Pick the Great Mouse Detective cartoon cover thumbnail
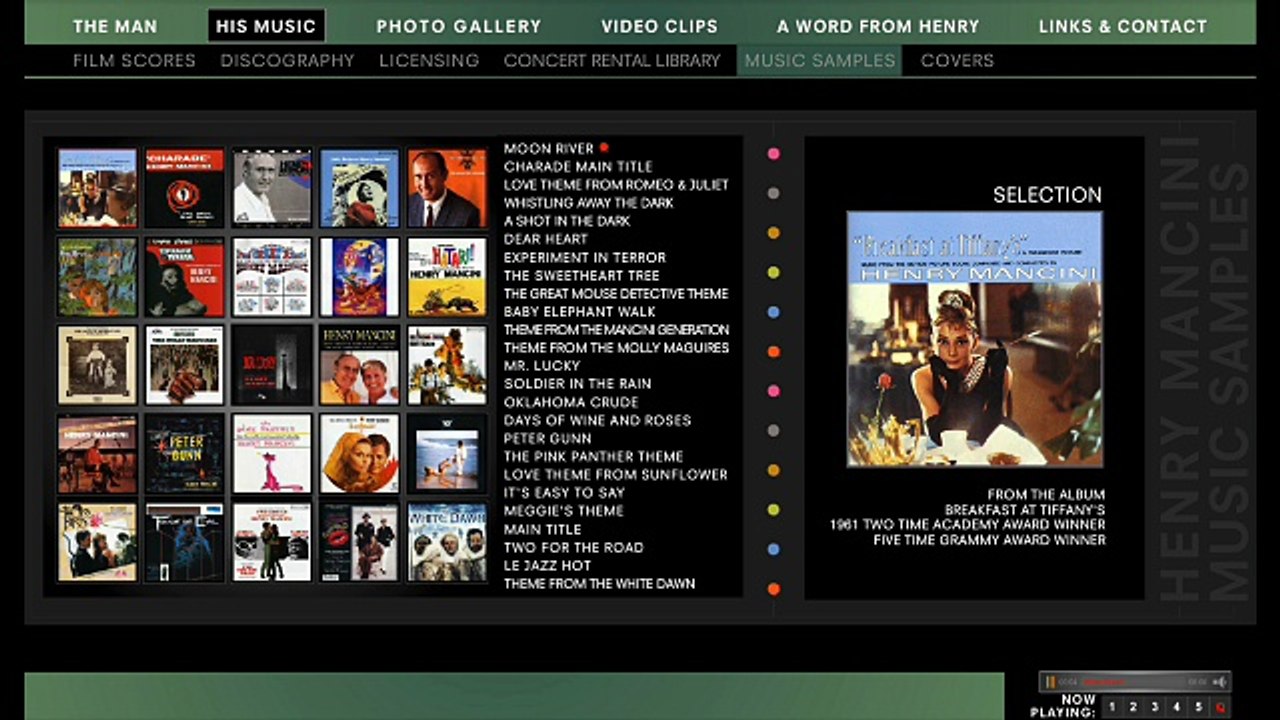Viewport: 1280px width, 720px height. (360, 277)
